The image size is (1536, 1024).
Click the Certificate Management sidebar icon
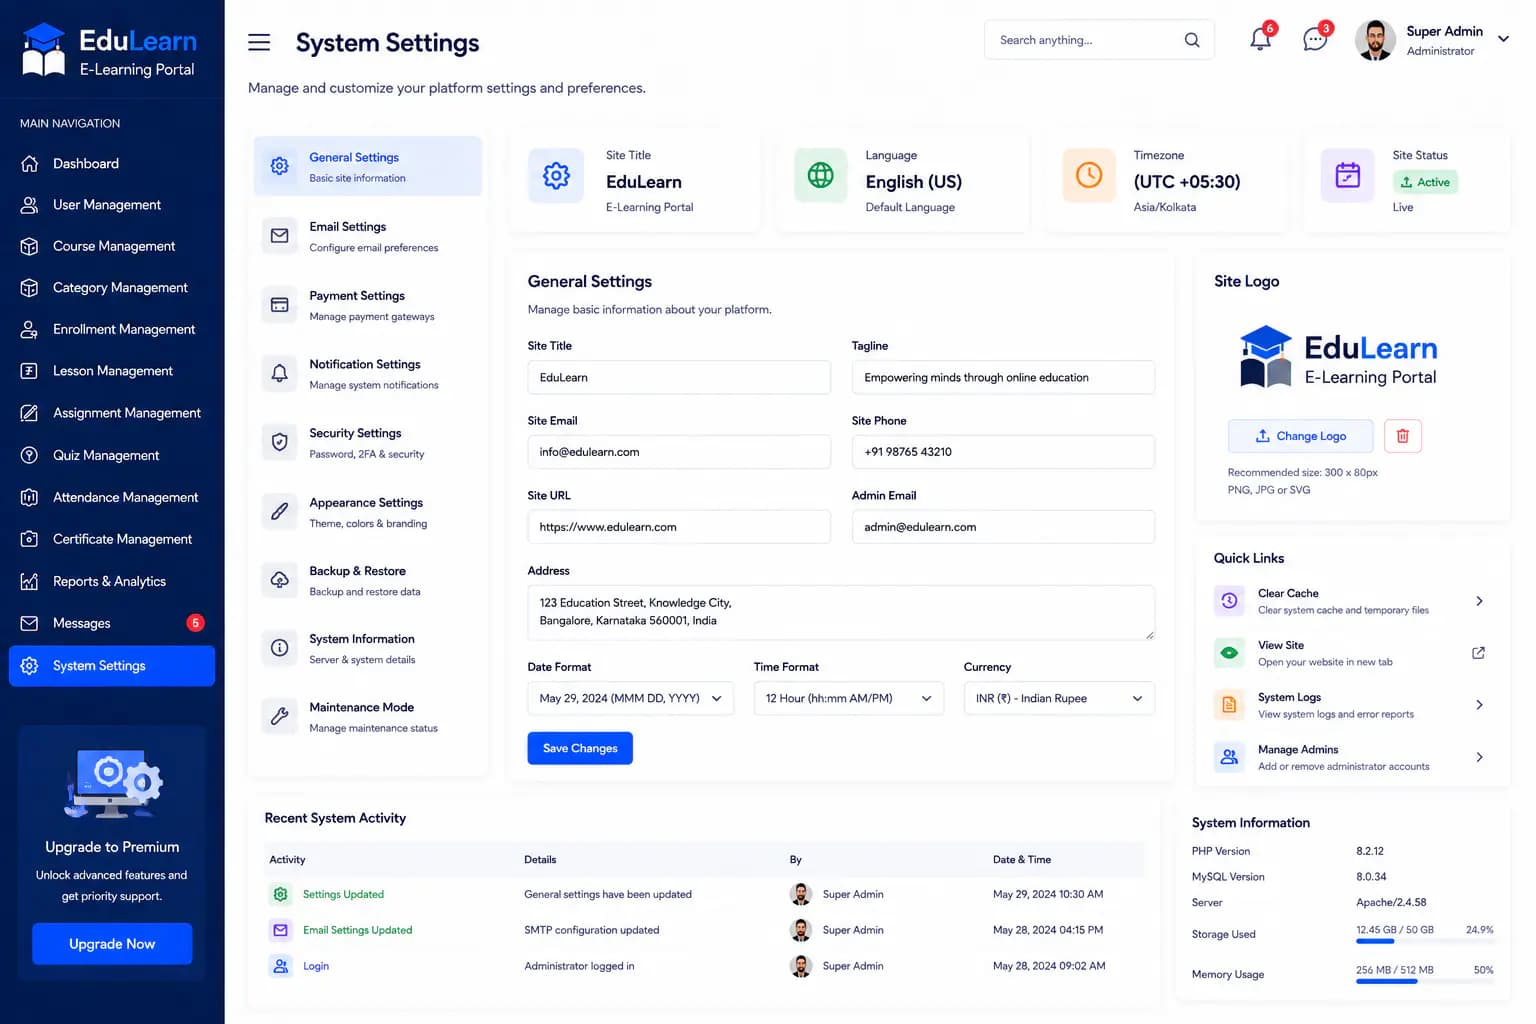(x=30, y=539)
